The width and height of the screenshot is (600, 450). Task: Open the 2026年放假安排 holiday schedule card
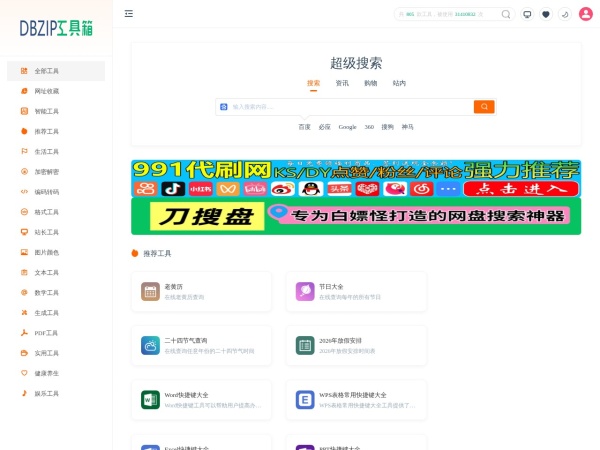[x=356, y=346]
